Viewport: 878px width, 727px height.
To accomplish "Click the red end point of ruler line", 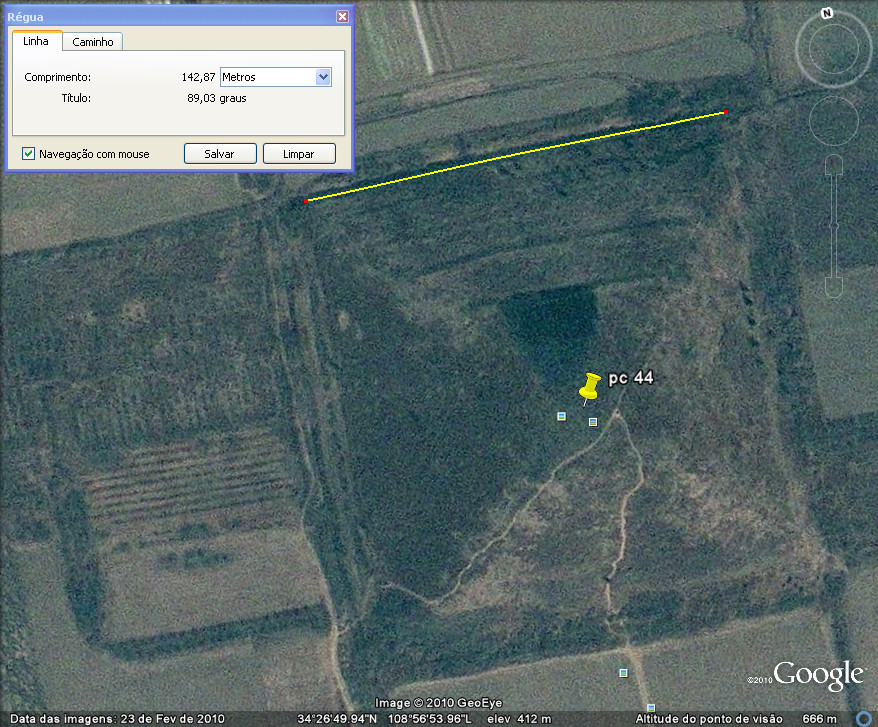I will (725, 112).
